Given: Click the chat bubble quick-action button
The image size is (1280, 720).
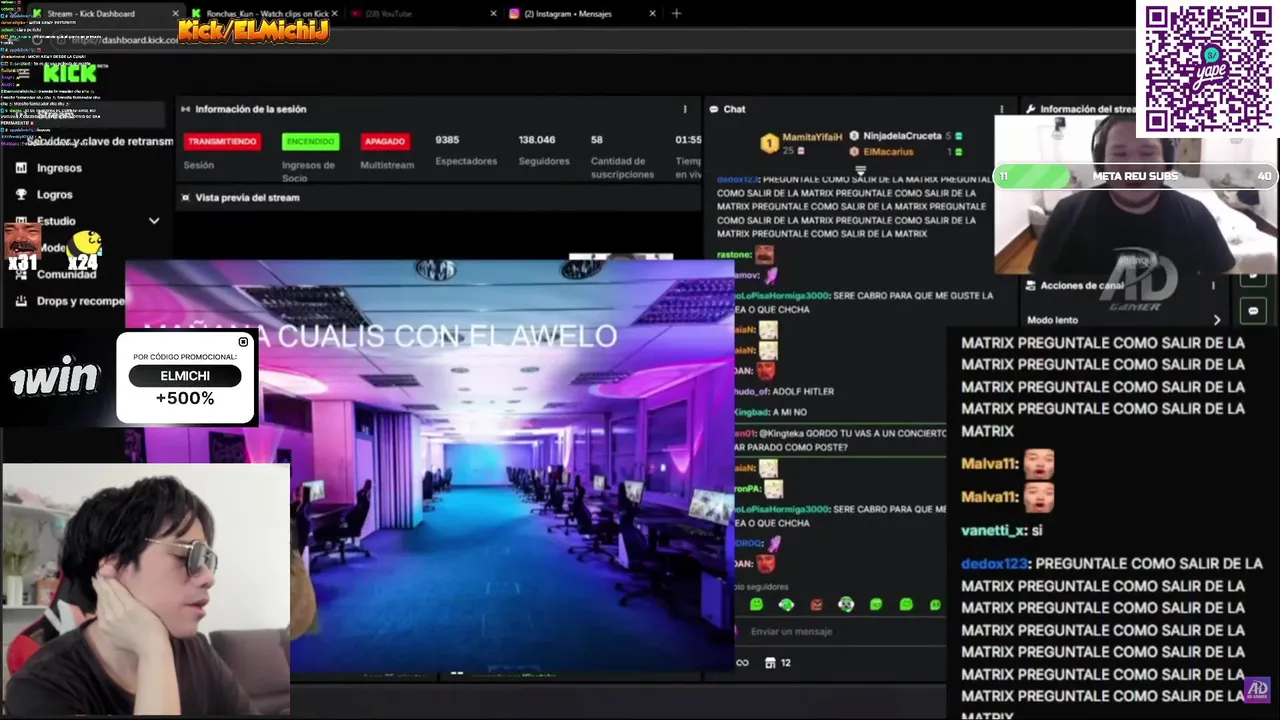Looking at the screenshot, I should pyautogui.click(x=1253, y=311).
